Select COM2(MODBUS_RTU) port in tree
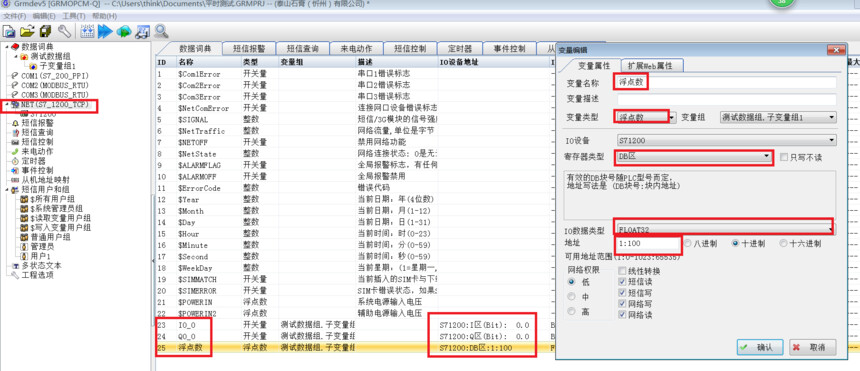This screenshot has width=860, height=371. click(x=55, y=85)
